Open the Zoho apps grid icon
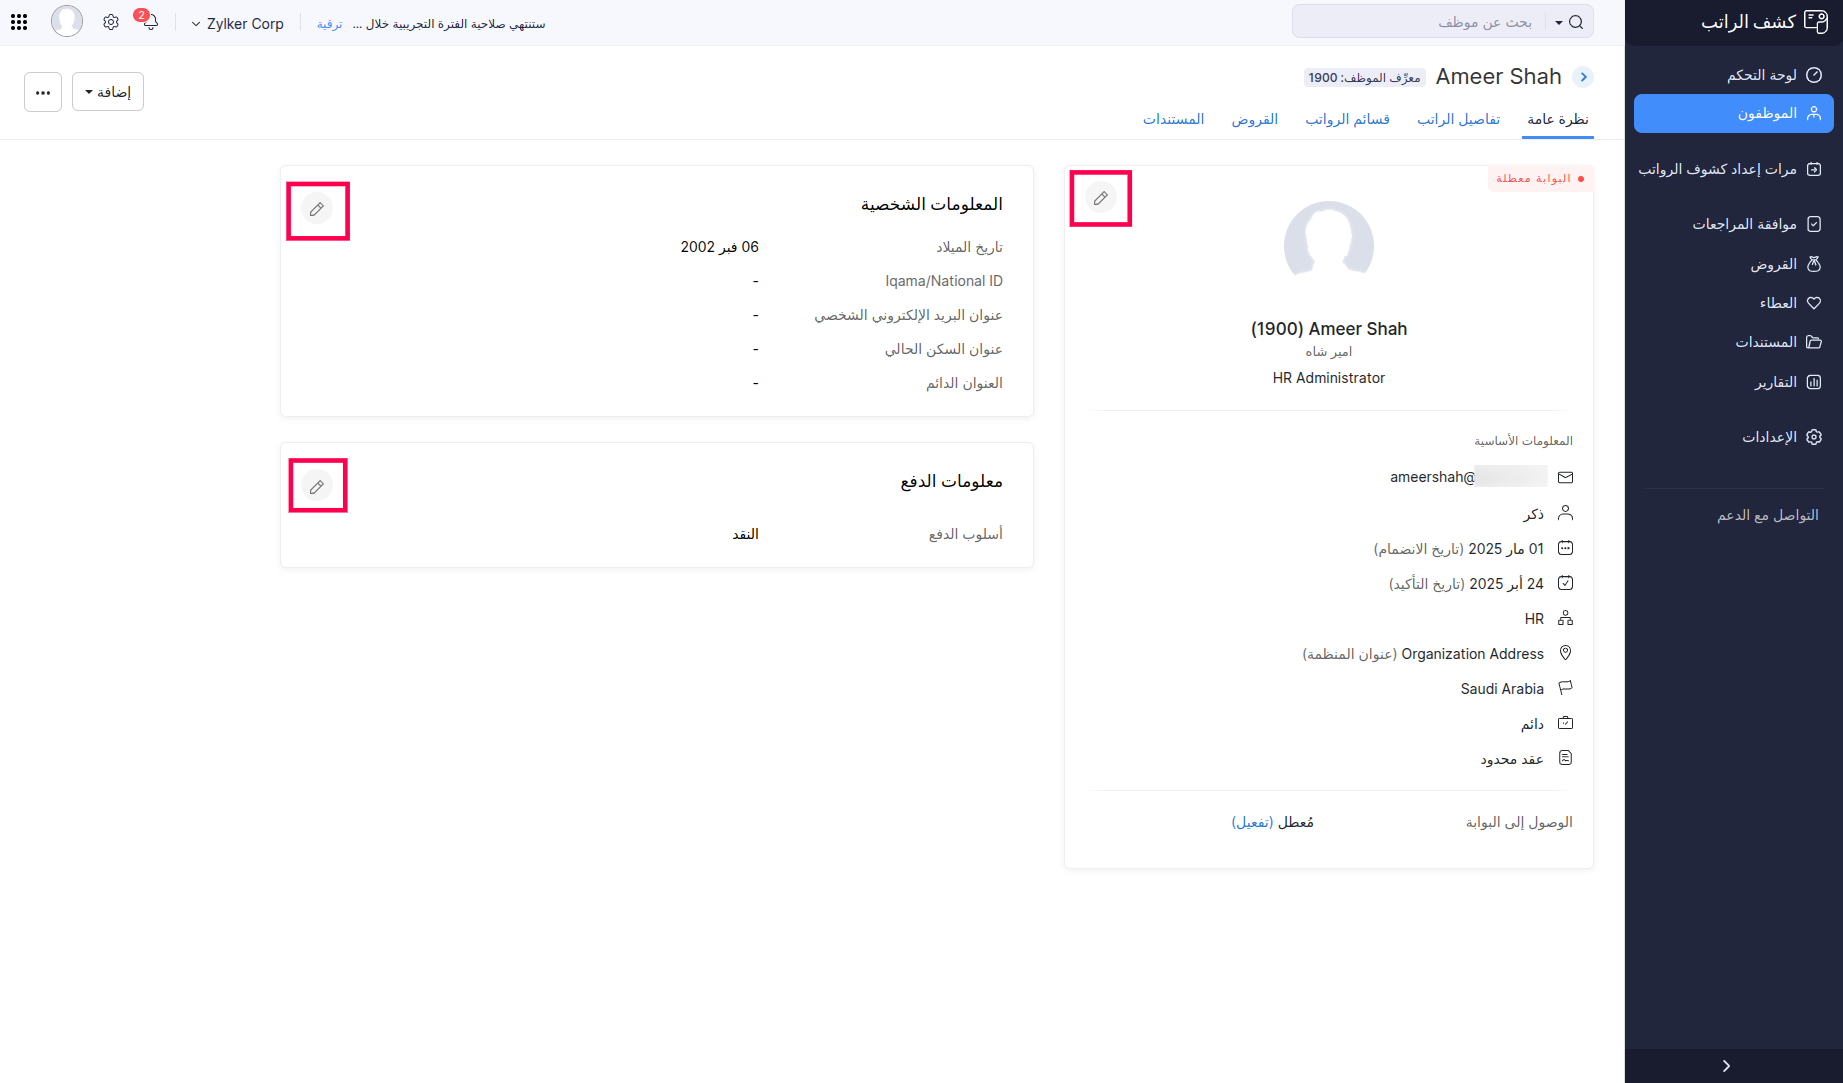The height and width of the screenshot is (1083, 1843). click(x=18, y=21)
